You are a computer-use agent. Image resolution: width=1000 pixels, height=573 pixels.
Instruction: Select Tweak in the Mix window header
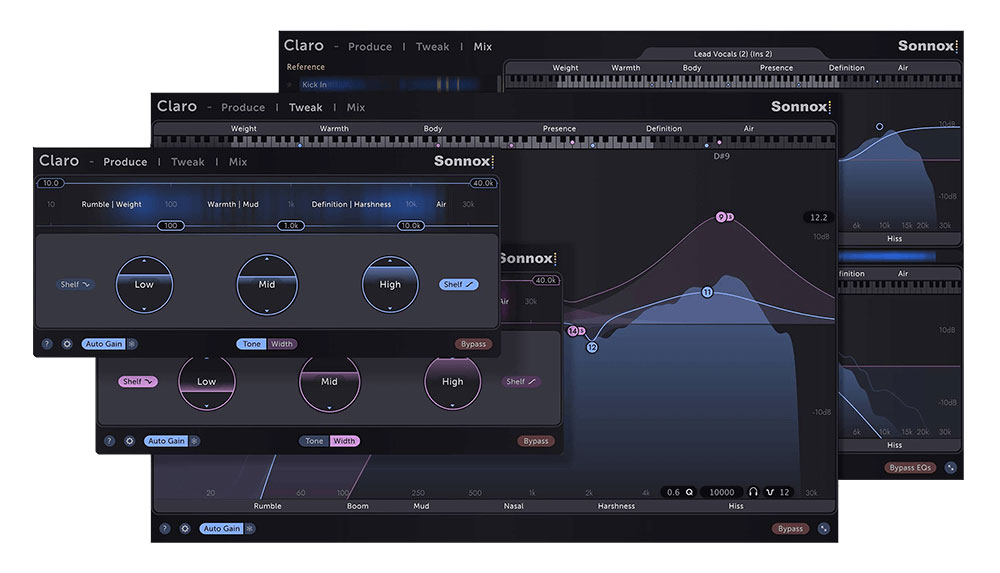coord(432,47)
